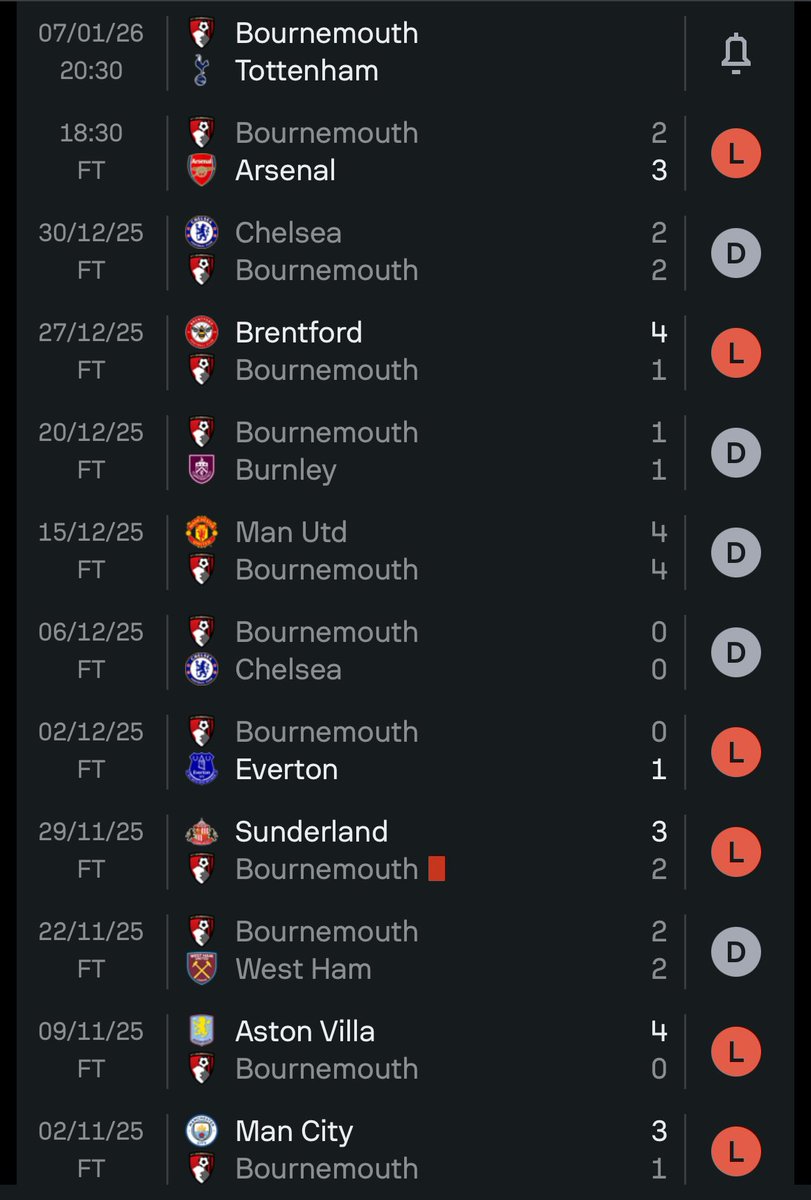Screen dimensions: 811x1200
Task: Click the Arsenal club crest
Action: pyautogui.click(x=202, y=171)
